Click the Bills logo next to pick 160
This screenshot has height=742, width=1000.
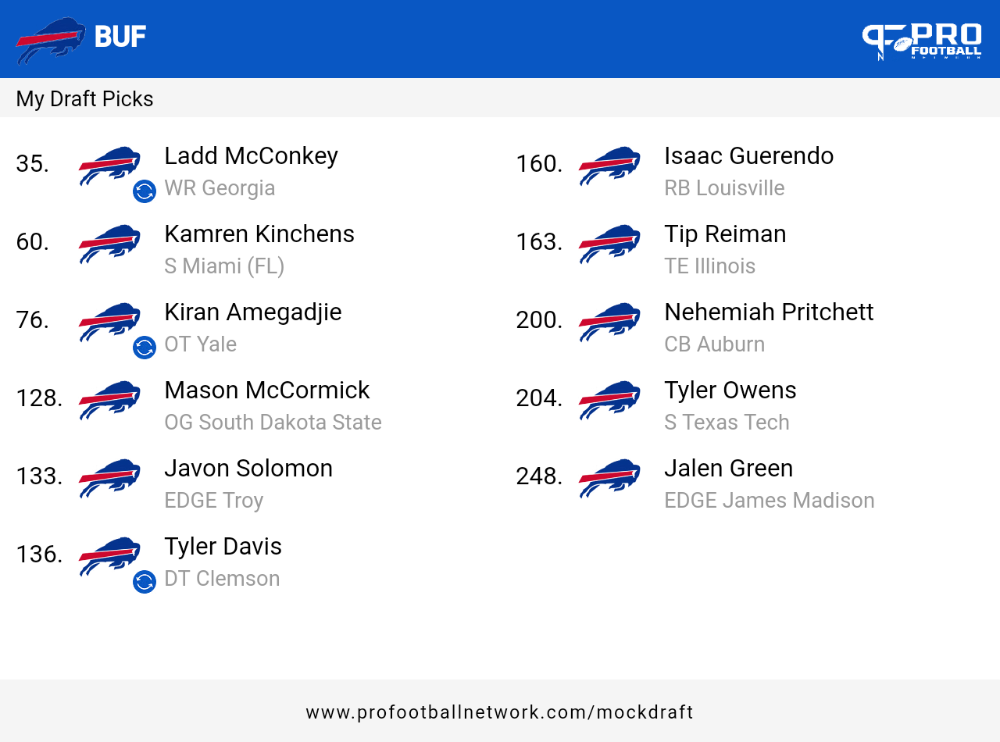(610, 165)
